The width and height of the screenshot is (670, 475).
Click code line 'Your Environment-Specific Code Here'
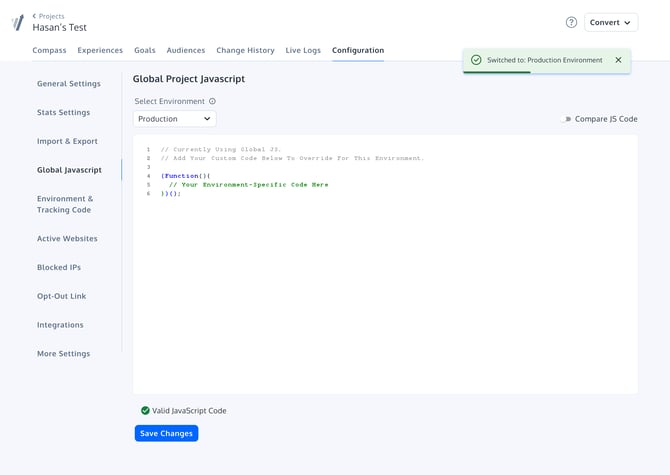249,185
